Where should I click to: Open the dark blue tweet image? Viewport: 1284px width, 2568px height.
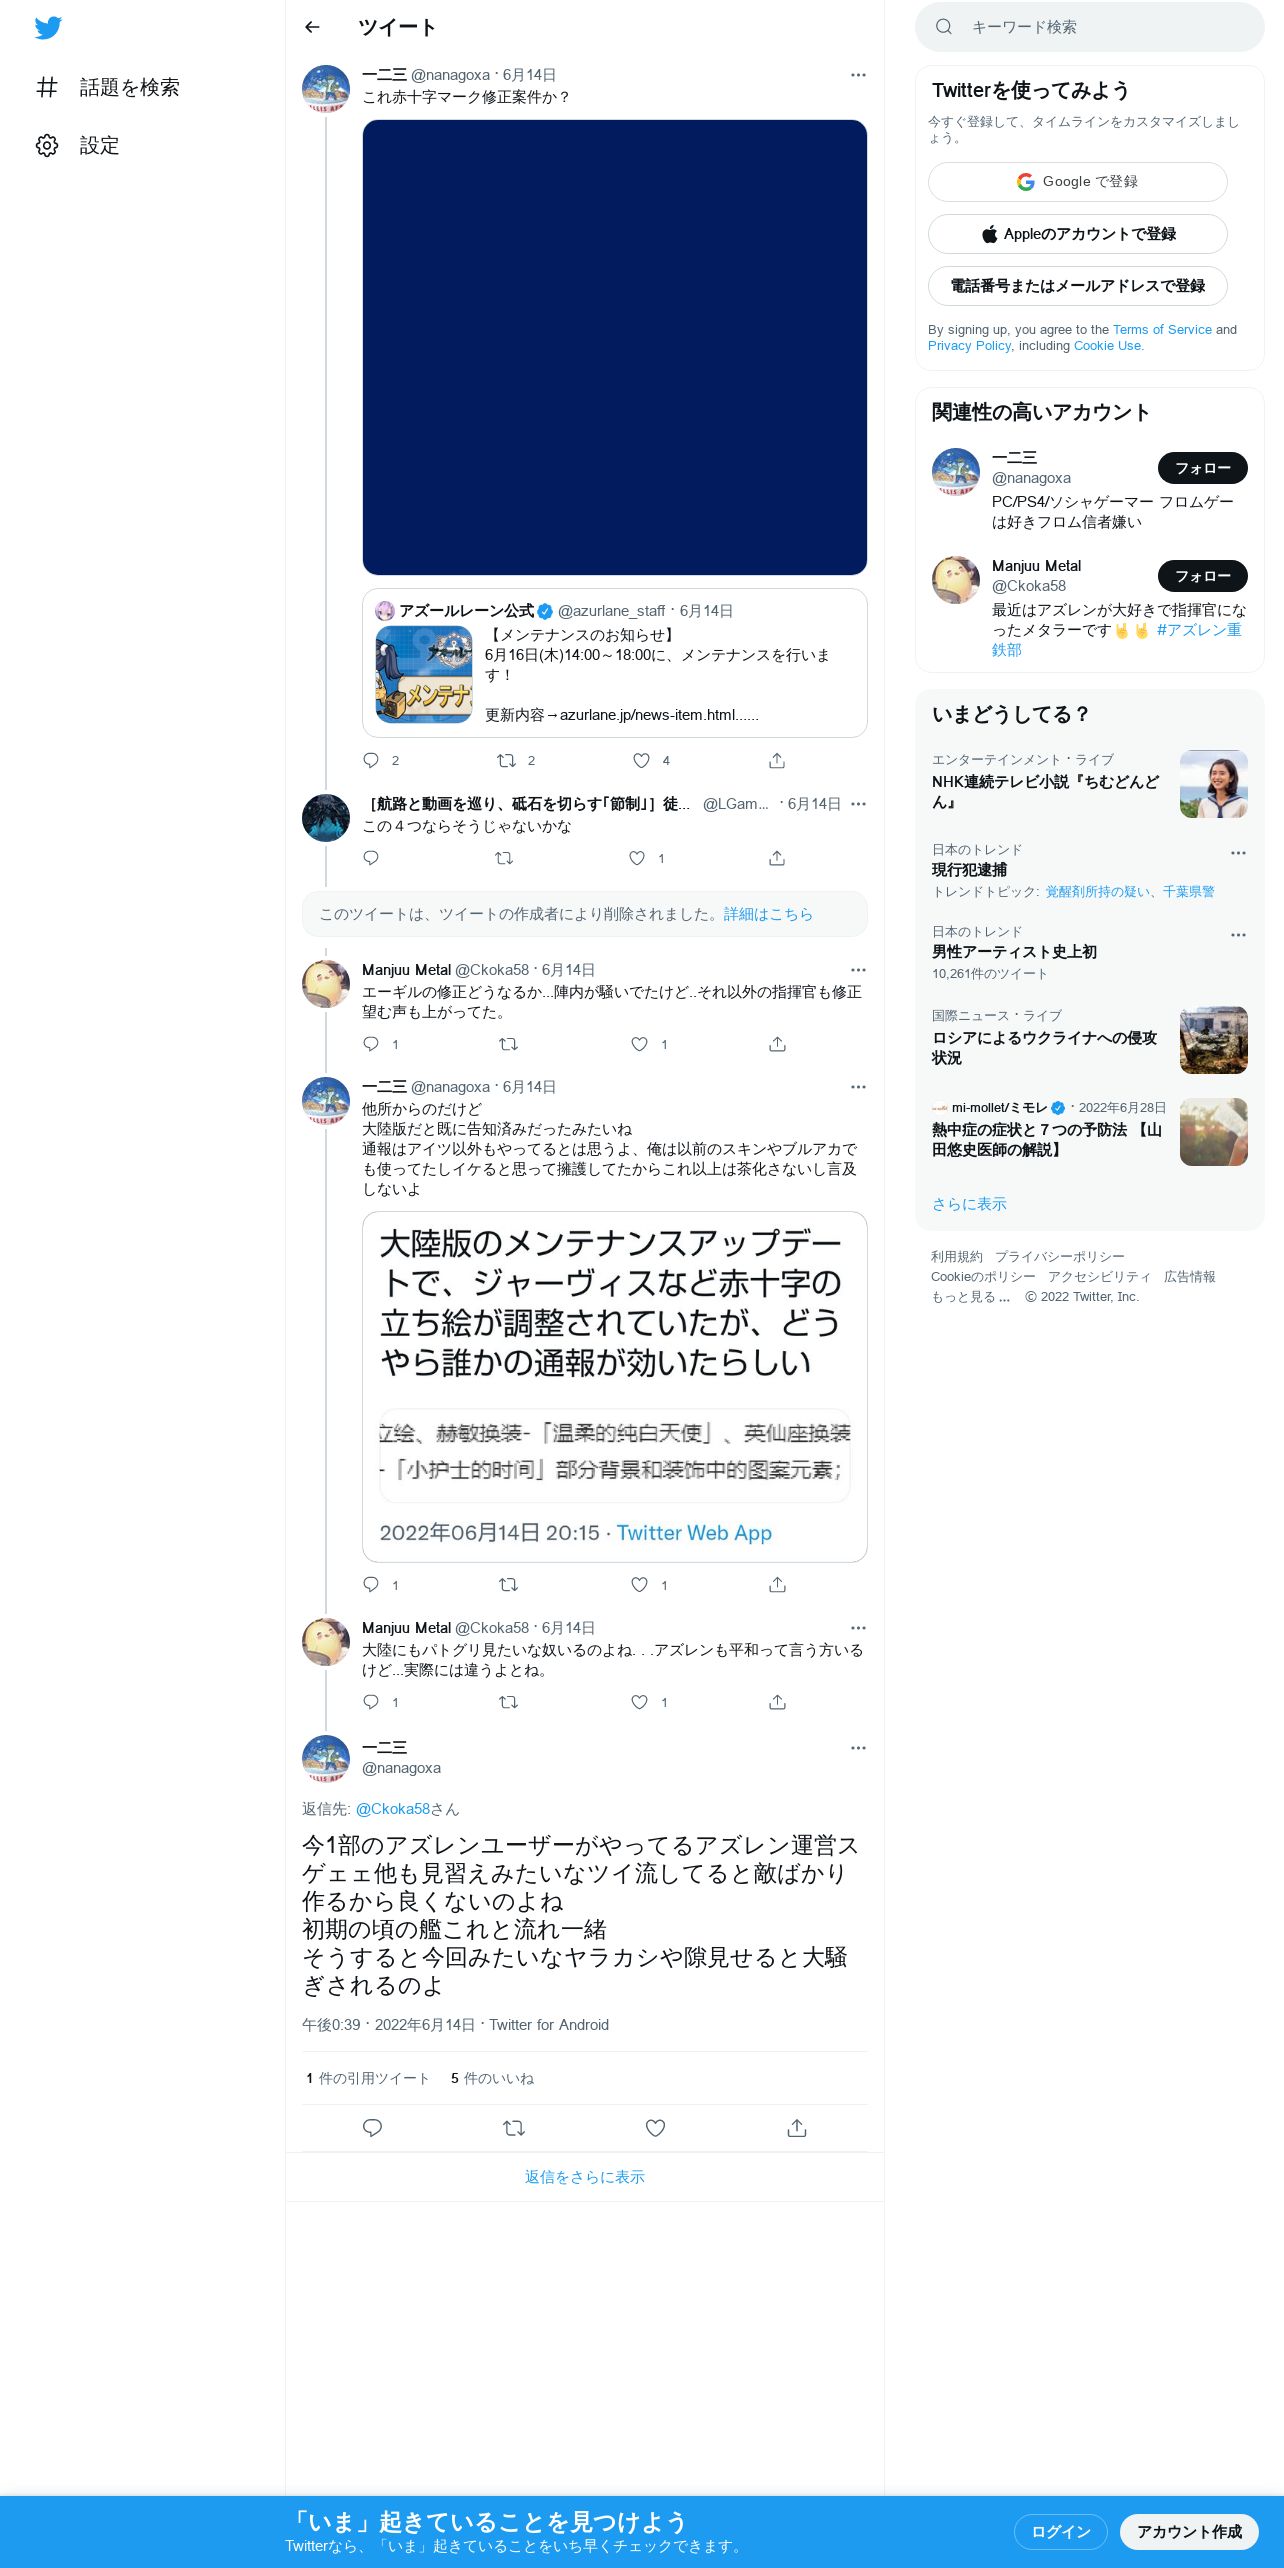[x=614, y=347]
